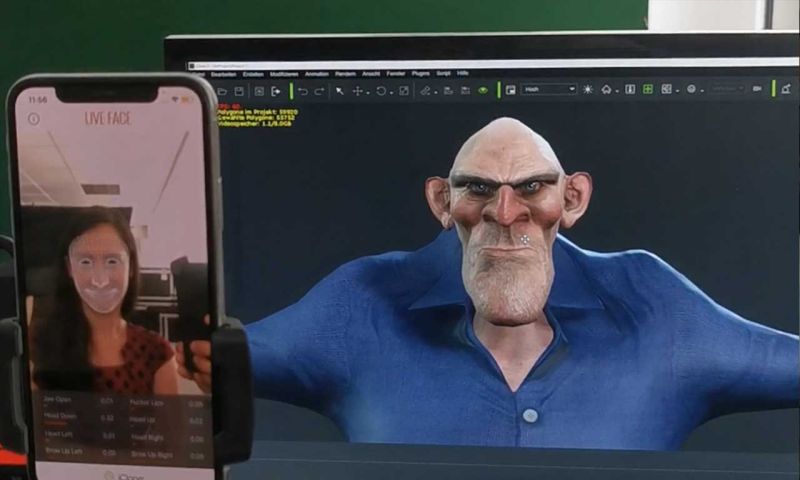Open the greyed camera selection combo box
800x480 pixels.
click(728, 89)
